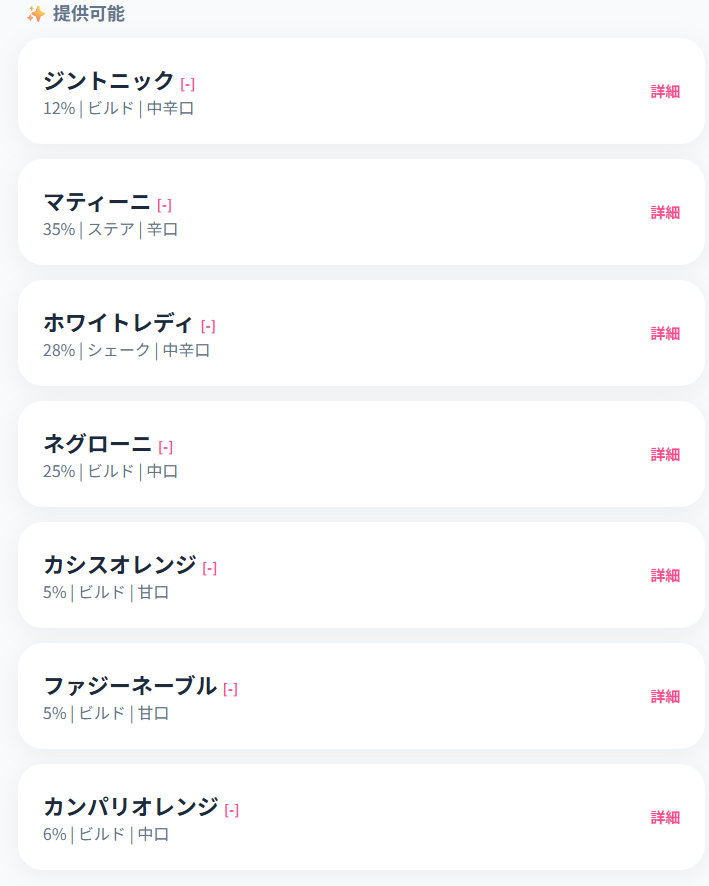Collapse the カシスオレンジ entry using its [-] control
The width and height of the screenshot is (709, 886).
(x=208, y=567)
